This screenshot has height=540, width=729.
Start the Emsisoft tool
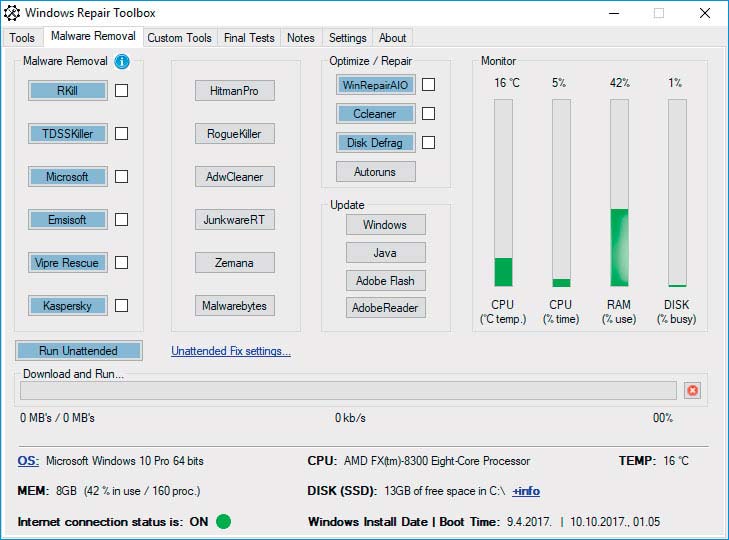(68, 220)
